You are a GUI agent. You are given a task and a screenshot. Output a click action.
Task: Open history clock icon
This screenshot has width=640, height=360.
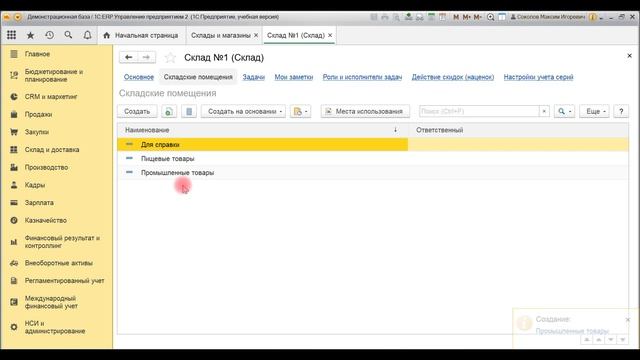pyautogui.click(x=49, y=35)
